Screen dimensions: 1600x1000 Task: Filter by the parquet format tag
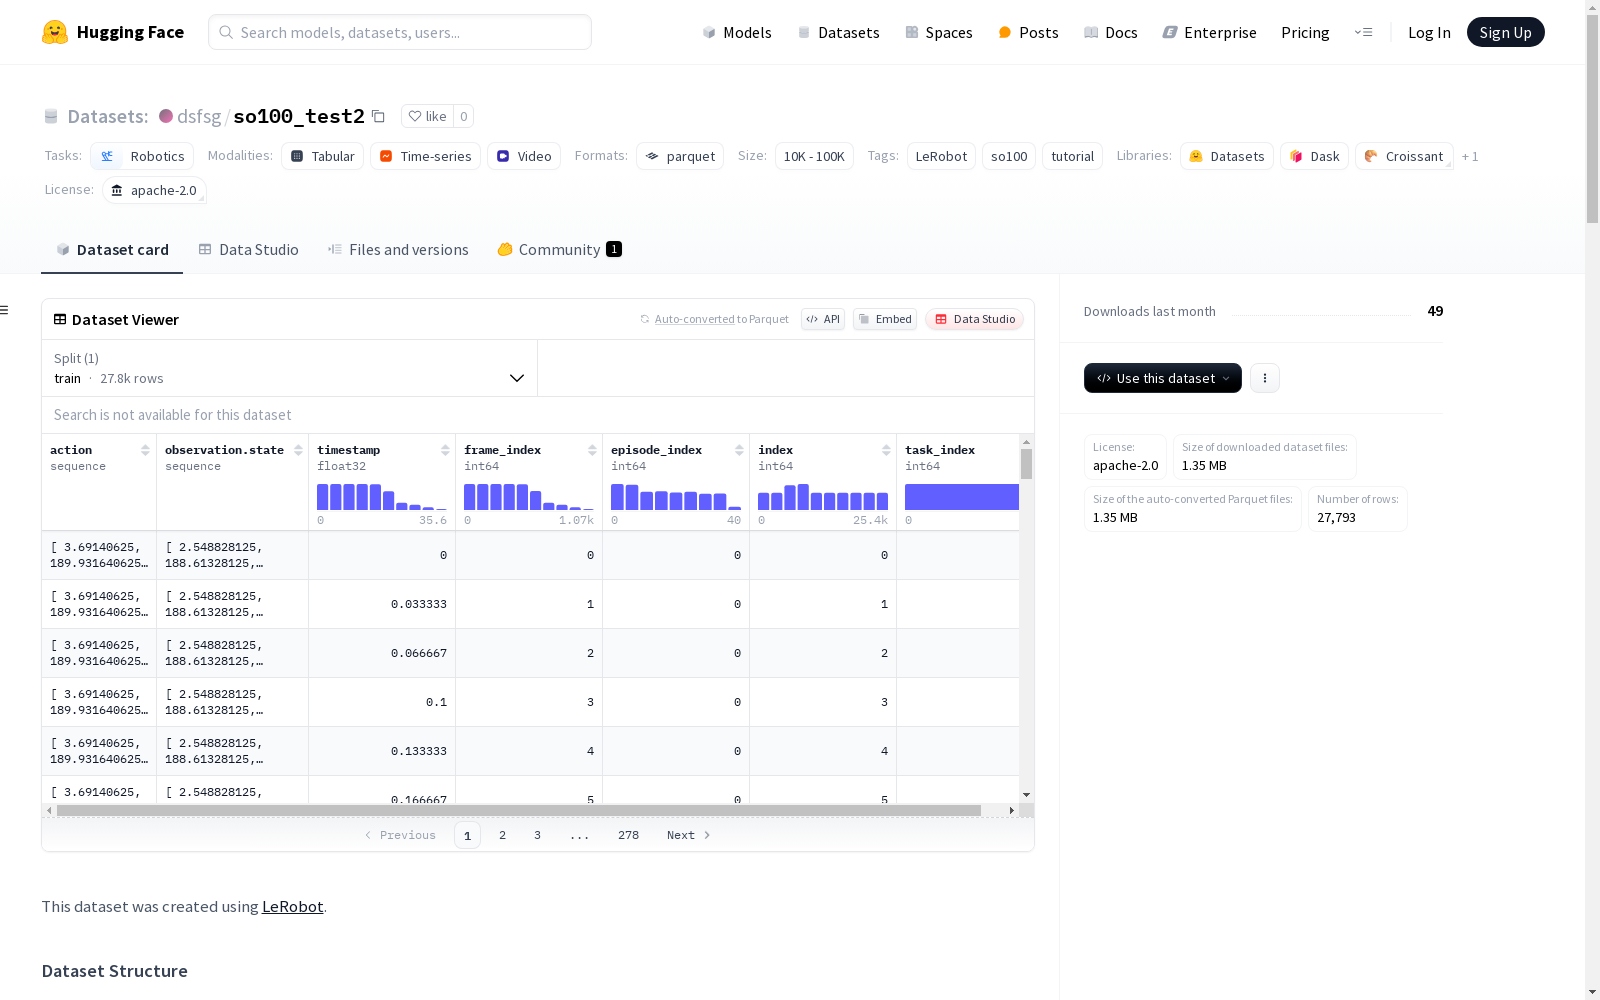click(680, 157)
